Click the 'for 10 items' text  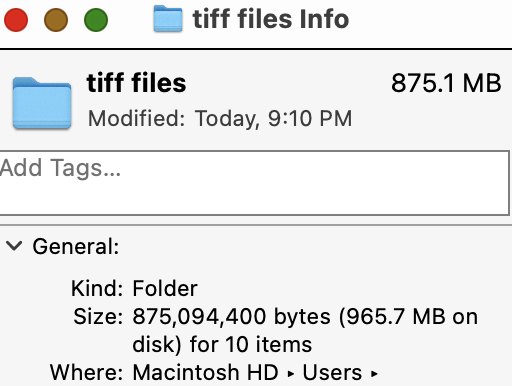[251, 344]
